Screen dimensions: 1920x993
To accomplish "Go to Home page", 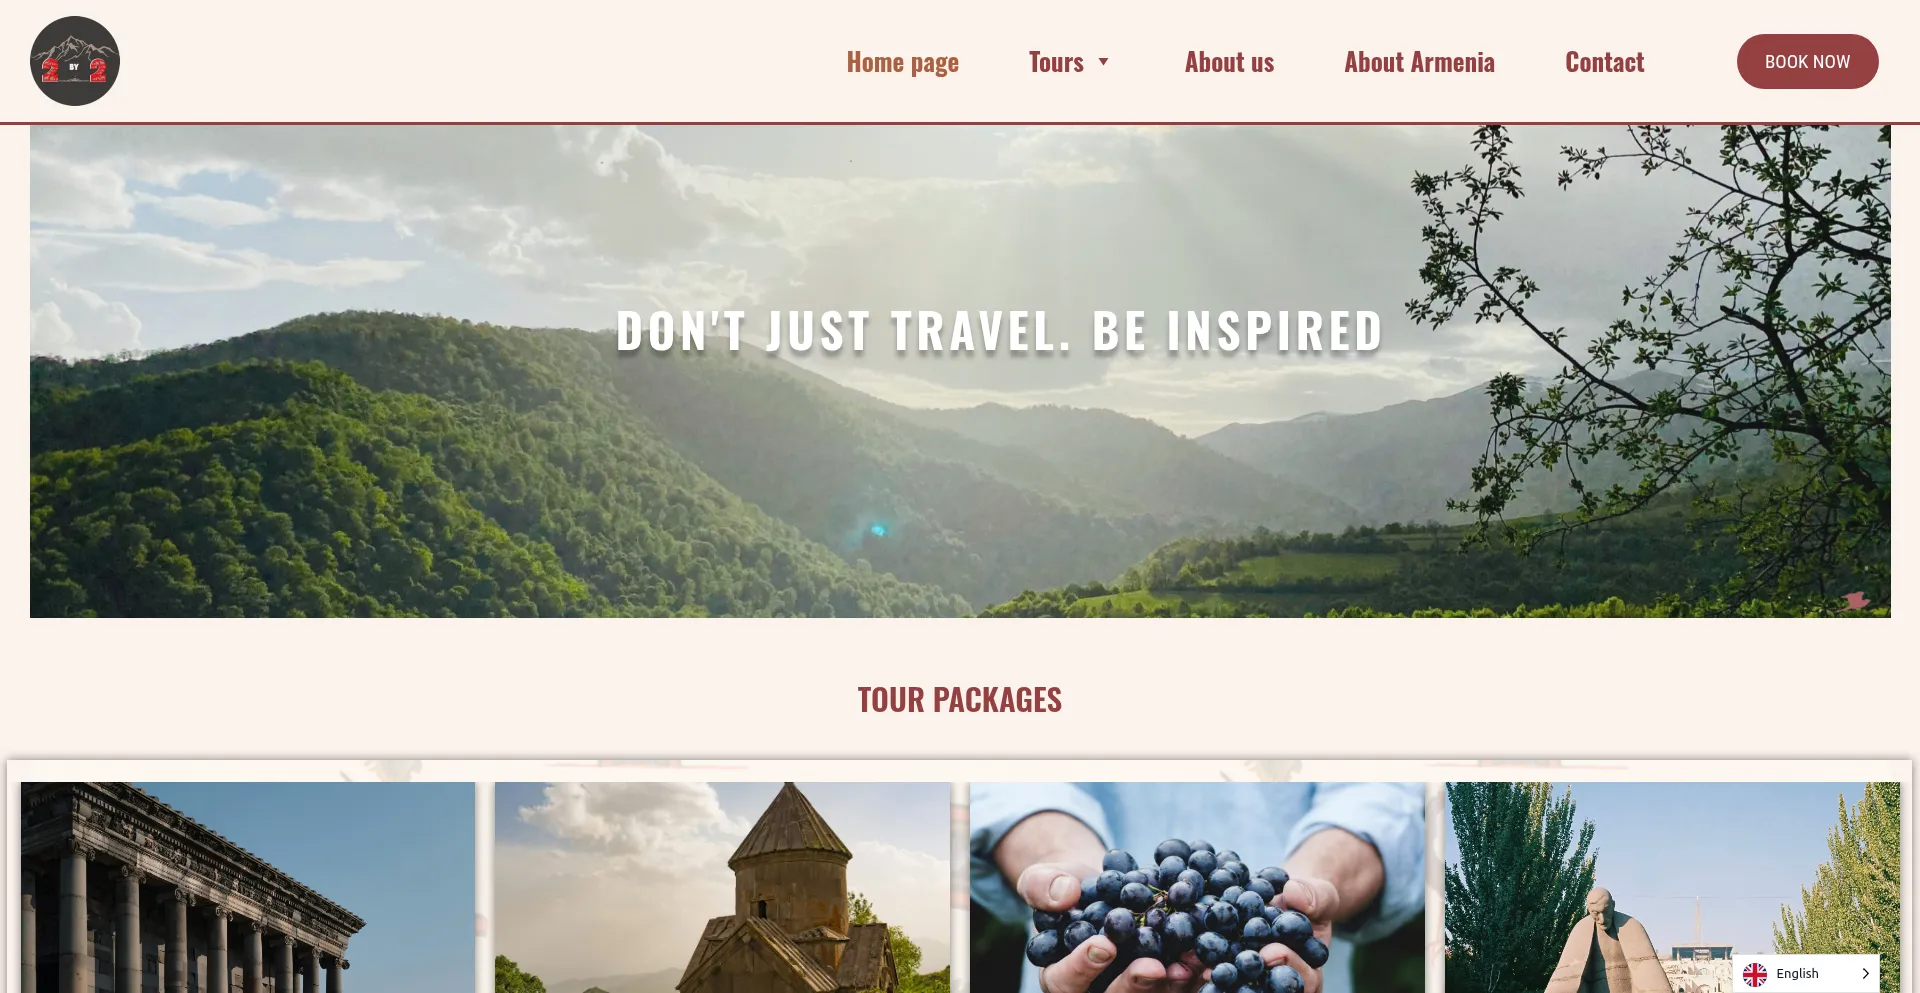I will click(x=902, y=62).
